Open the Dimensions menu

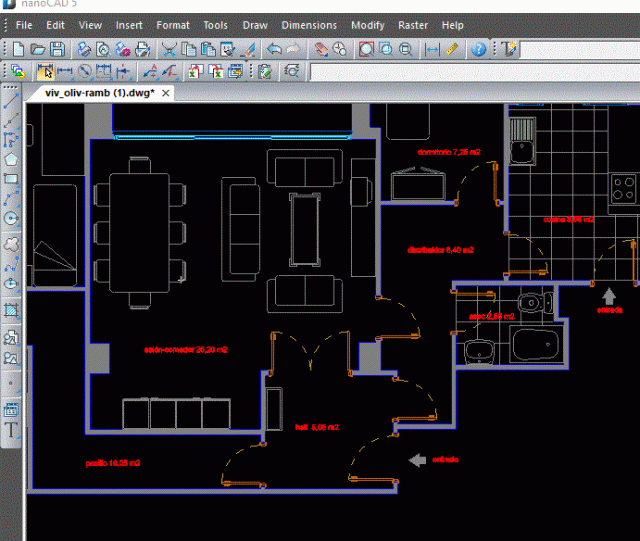309,24
